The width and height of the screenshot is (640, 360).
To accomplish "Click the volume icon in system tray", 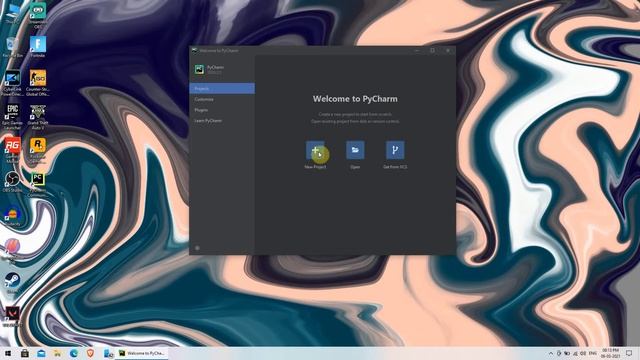I will (583, 353).
